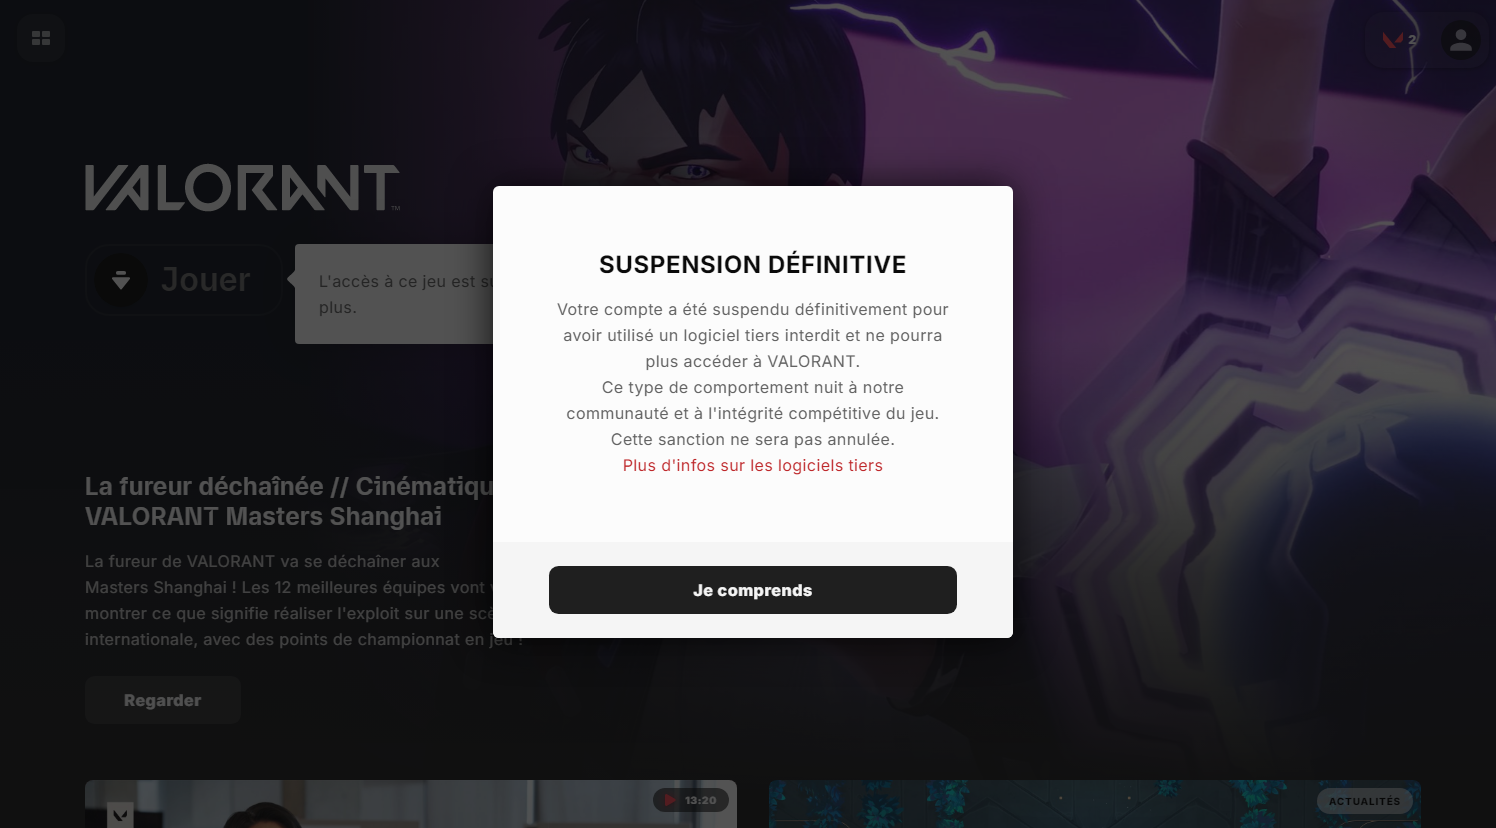Click the Masters Shanghai article description text
1496x828 pixels.
click(x=290, y=600)
